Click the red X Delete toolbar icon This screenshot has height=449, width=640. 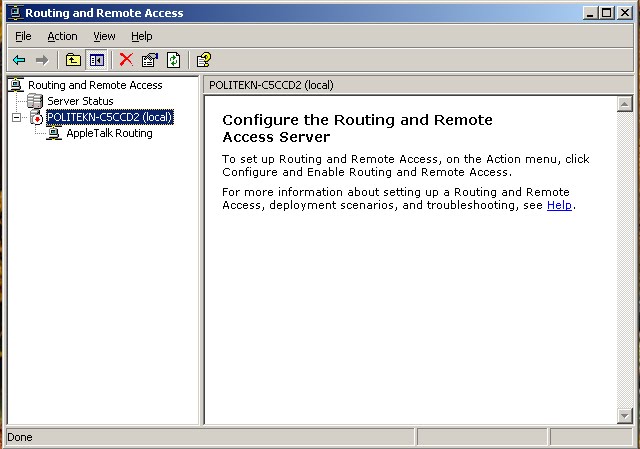coord(126,60)
